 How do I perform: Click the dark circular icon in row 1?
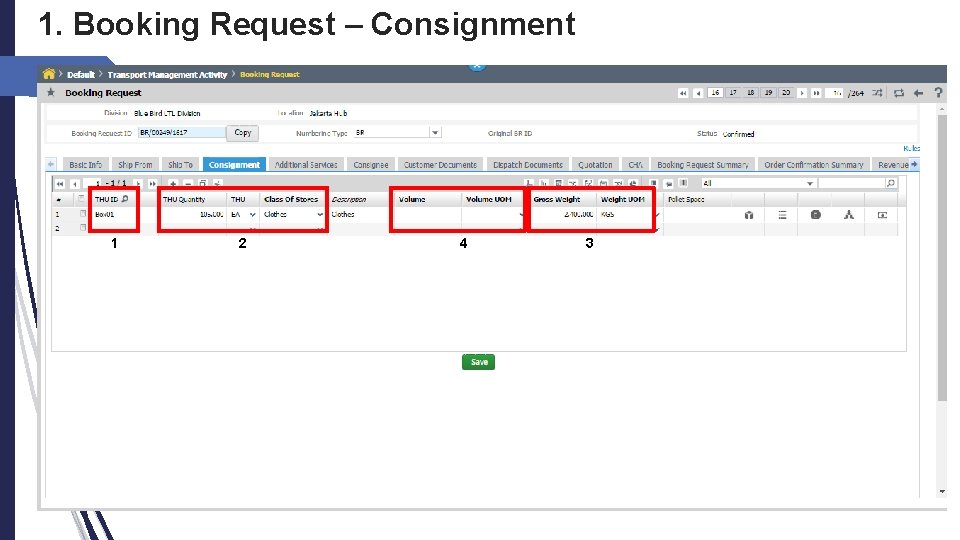pyautogui.click(x=816, y=215)
